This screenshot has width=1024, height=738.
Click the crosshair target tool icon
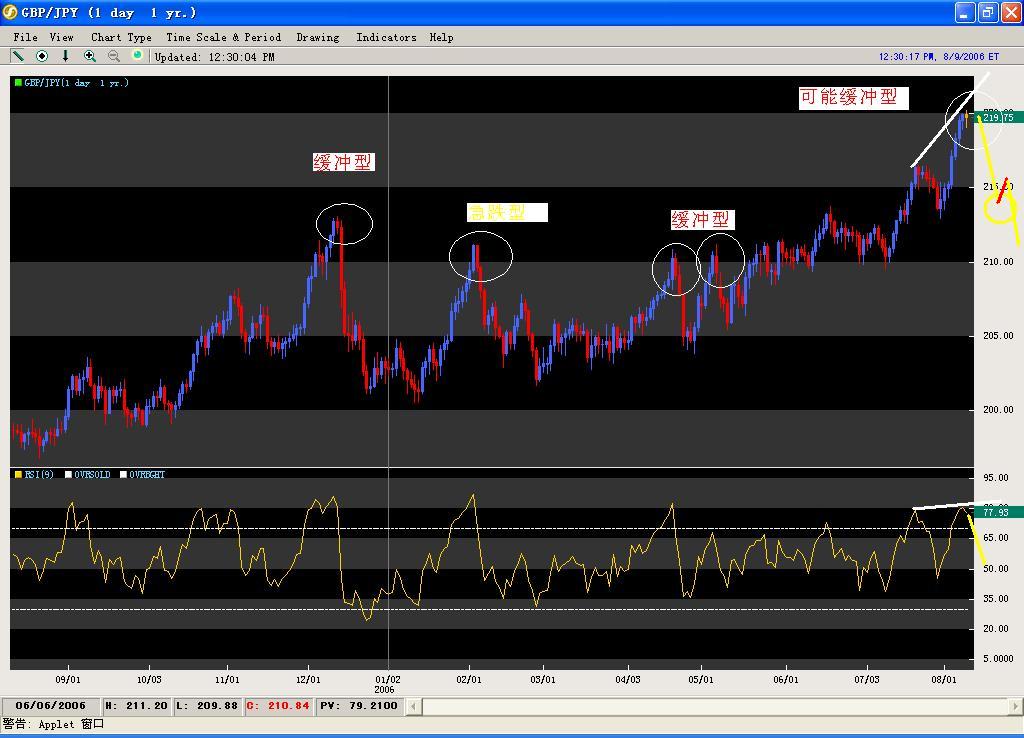tap(42, 56)
